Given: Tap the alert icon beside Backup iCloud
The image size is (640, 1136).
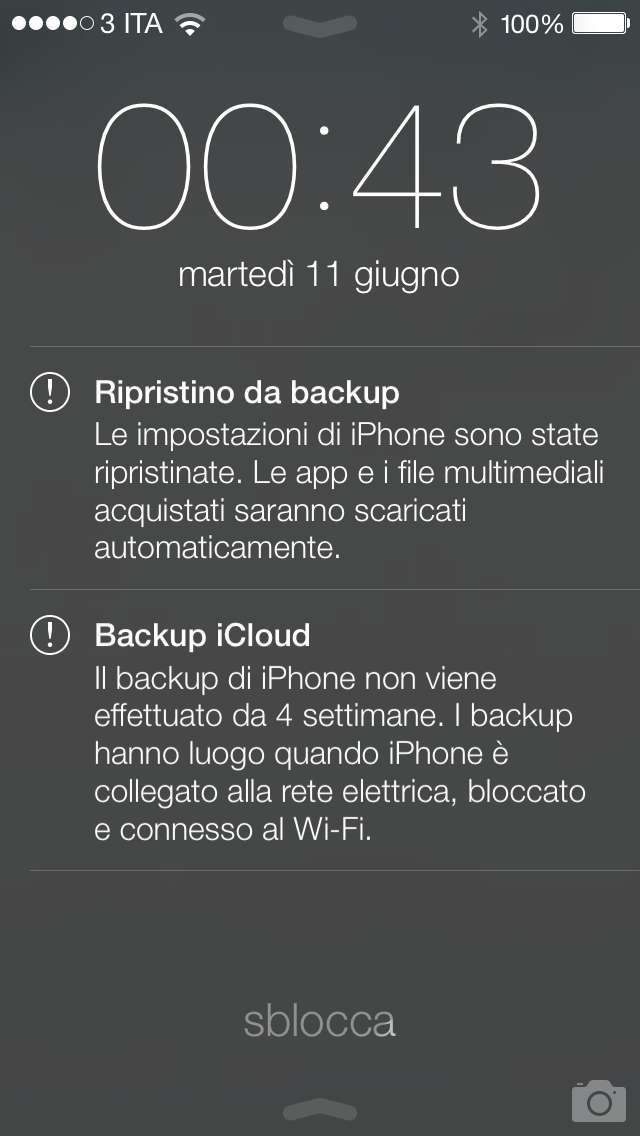Looking at the screenshot, I should pyautogui.click(x=50, y=635).
